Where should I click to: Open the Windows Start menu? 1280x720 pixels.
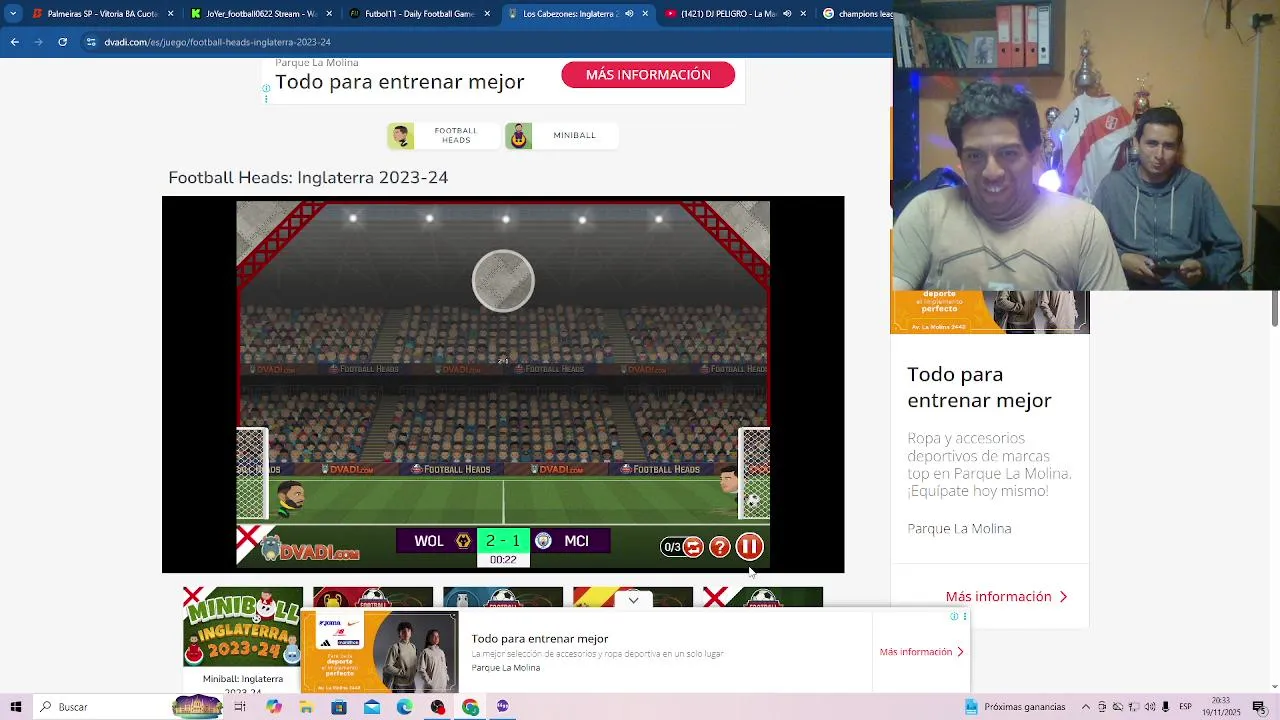tap(15, 707)
